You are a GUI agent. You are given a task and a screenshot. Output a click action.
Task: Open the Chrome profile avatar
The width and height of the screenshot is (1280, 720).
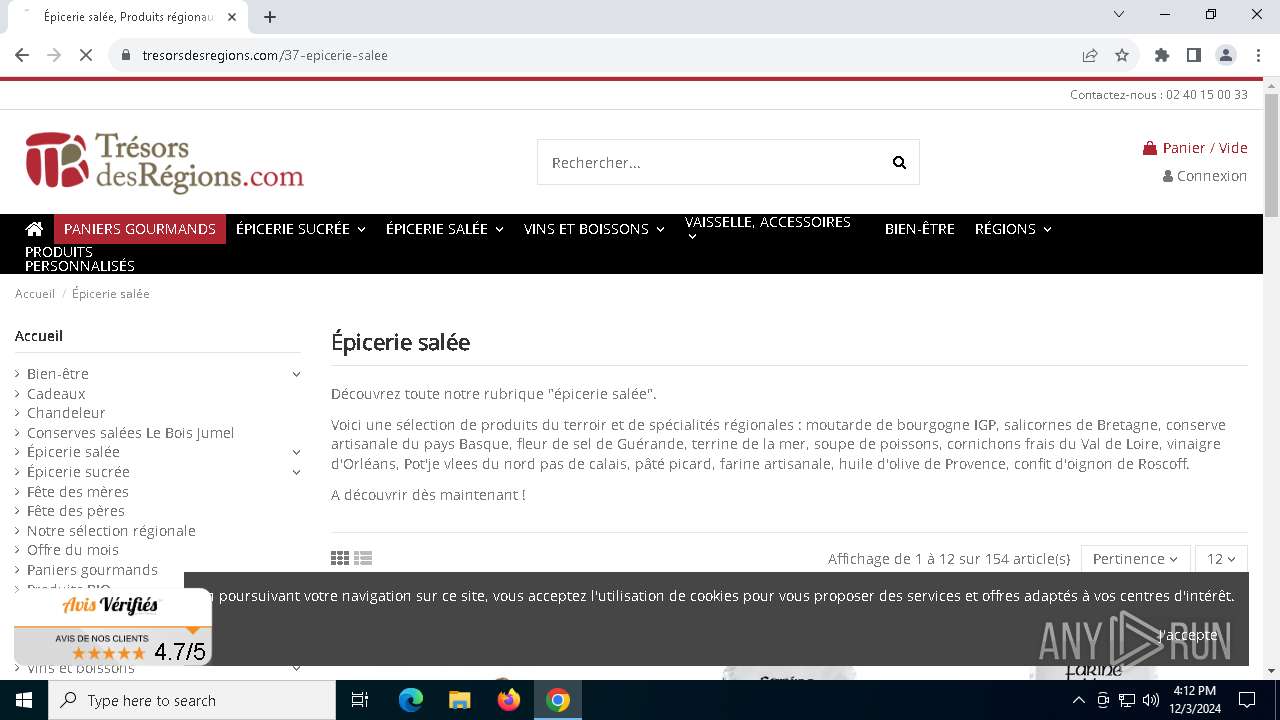pos(1226,55)
